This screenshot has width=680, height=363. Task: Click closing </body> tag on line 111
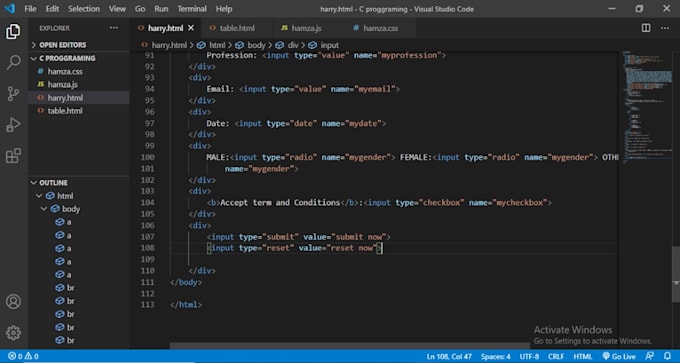(x=186, y=282)
